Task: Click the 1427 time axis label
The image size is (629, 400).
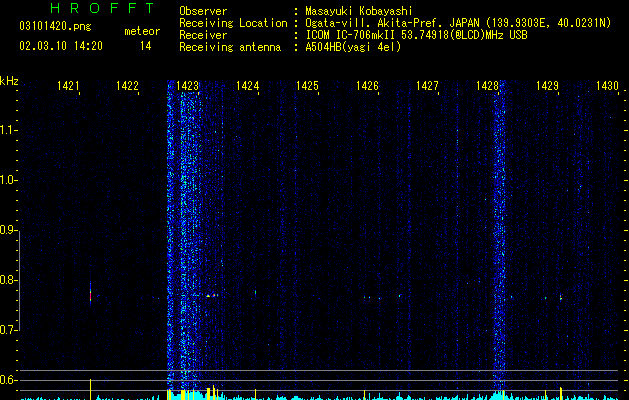Action: tap(427, 86)
